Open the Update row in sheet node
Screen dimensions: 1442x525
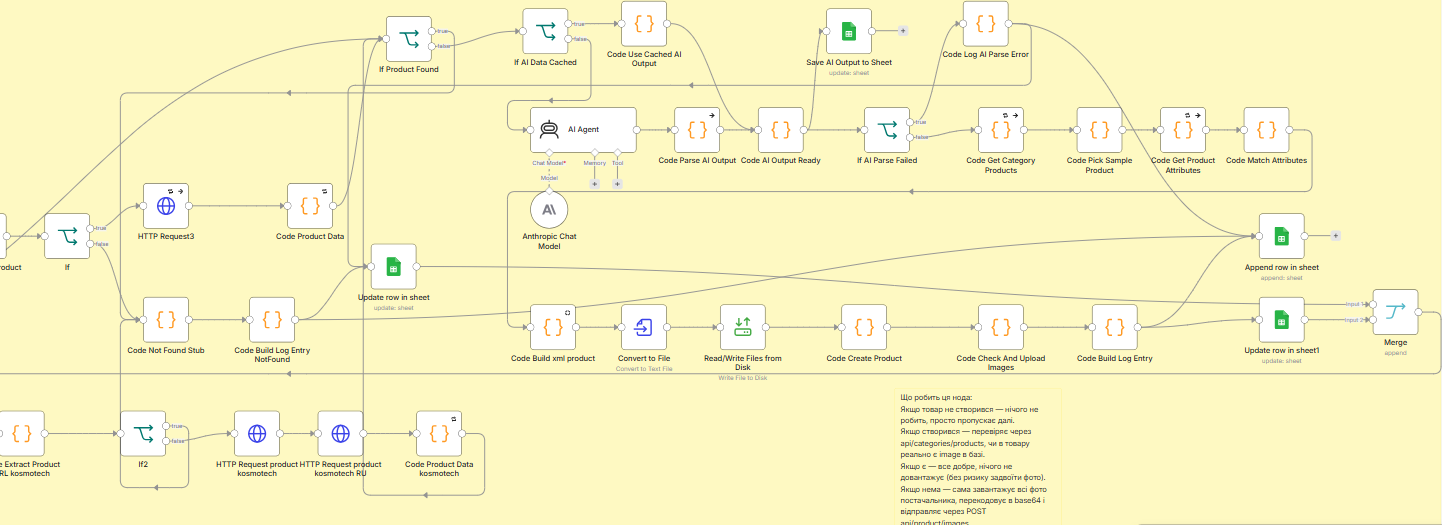point(394,267)
